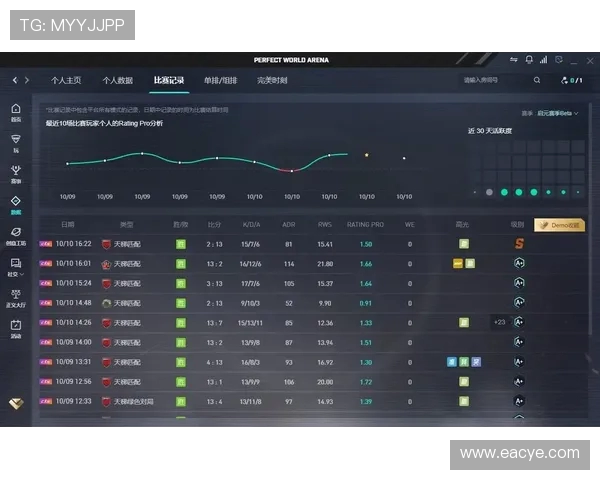Click rating value 0.91

click(x=366, y=304)
